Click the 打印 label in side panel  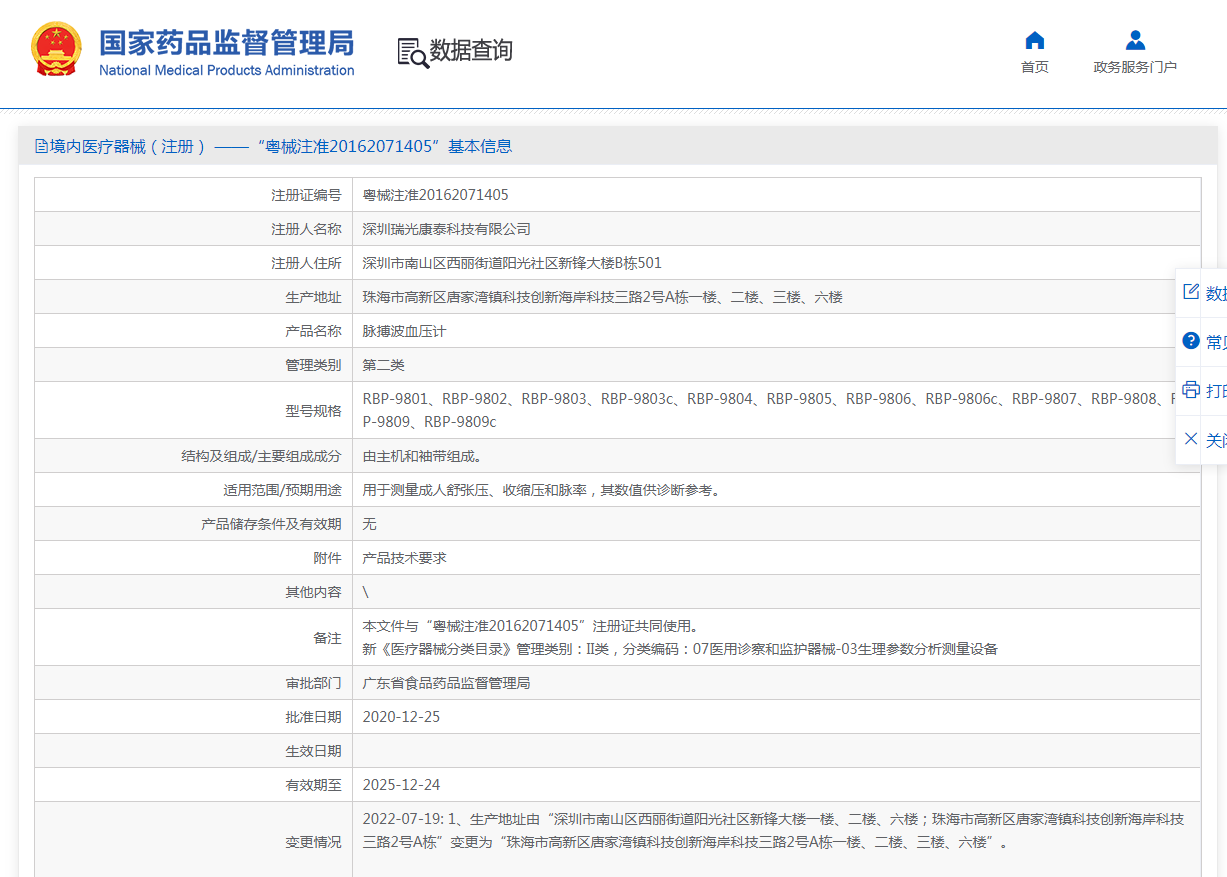tap(1216, 390)
